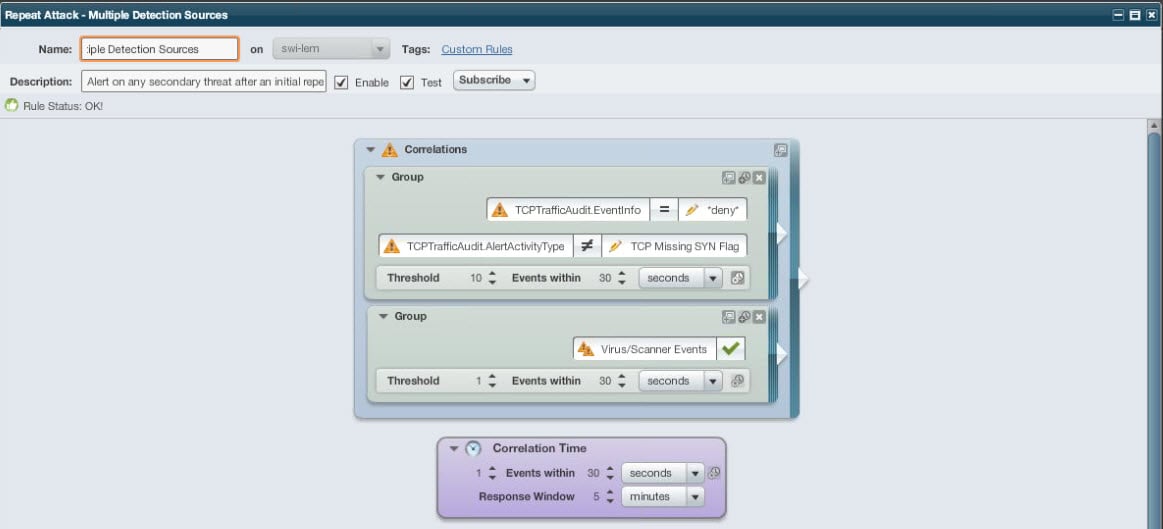Click the link icon in first Group header
The image size is (1163, 529).
(745, 178)
